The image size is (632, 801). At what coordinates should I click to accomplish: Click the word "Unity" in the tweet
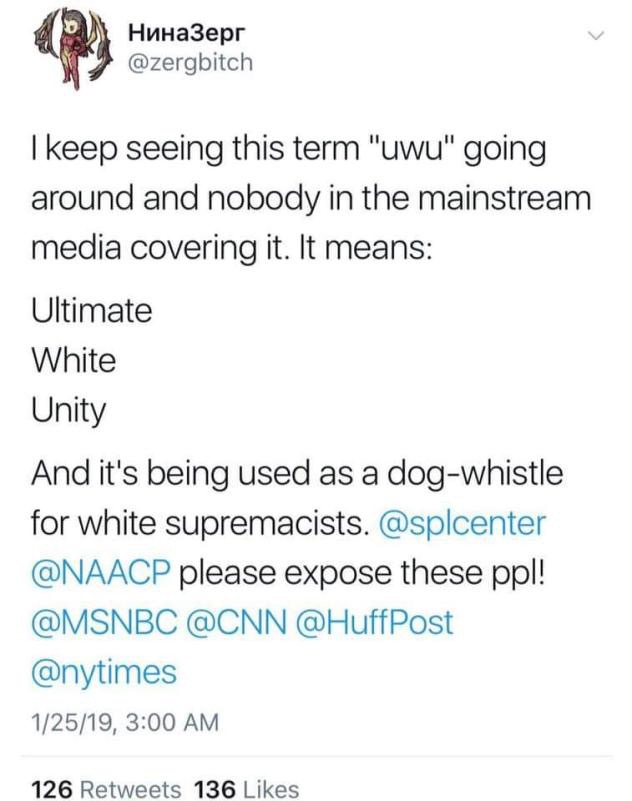[69, 410]
